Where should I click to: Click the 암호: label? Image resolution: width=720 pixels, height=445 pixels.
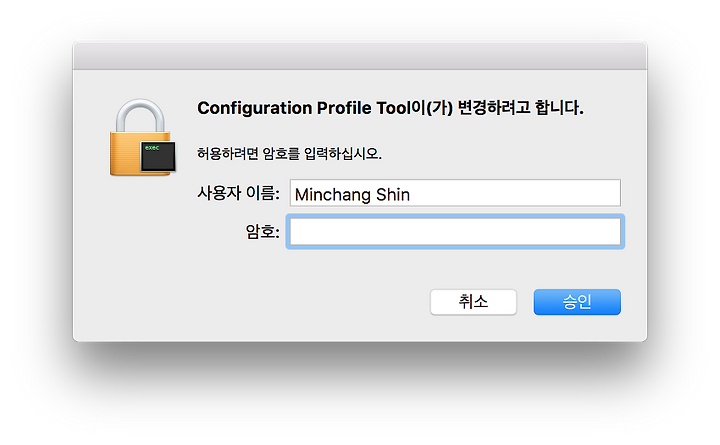pos(263,231)
